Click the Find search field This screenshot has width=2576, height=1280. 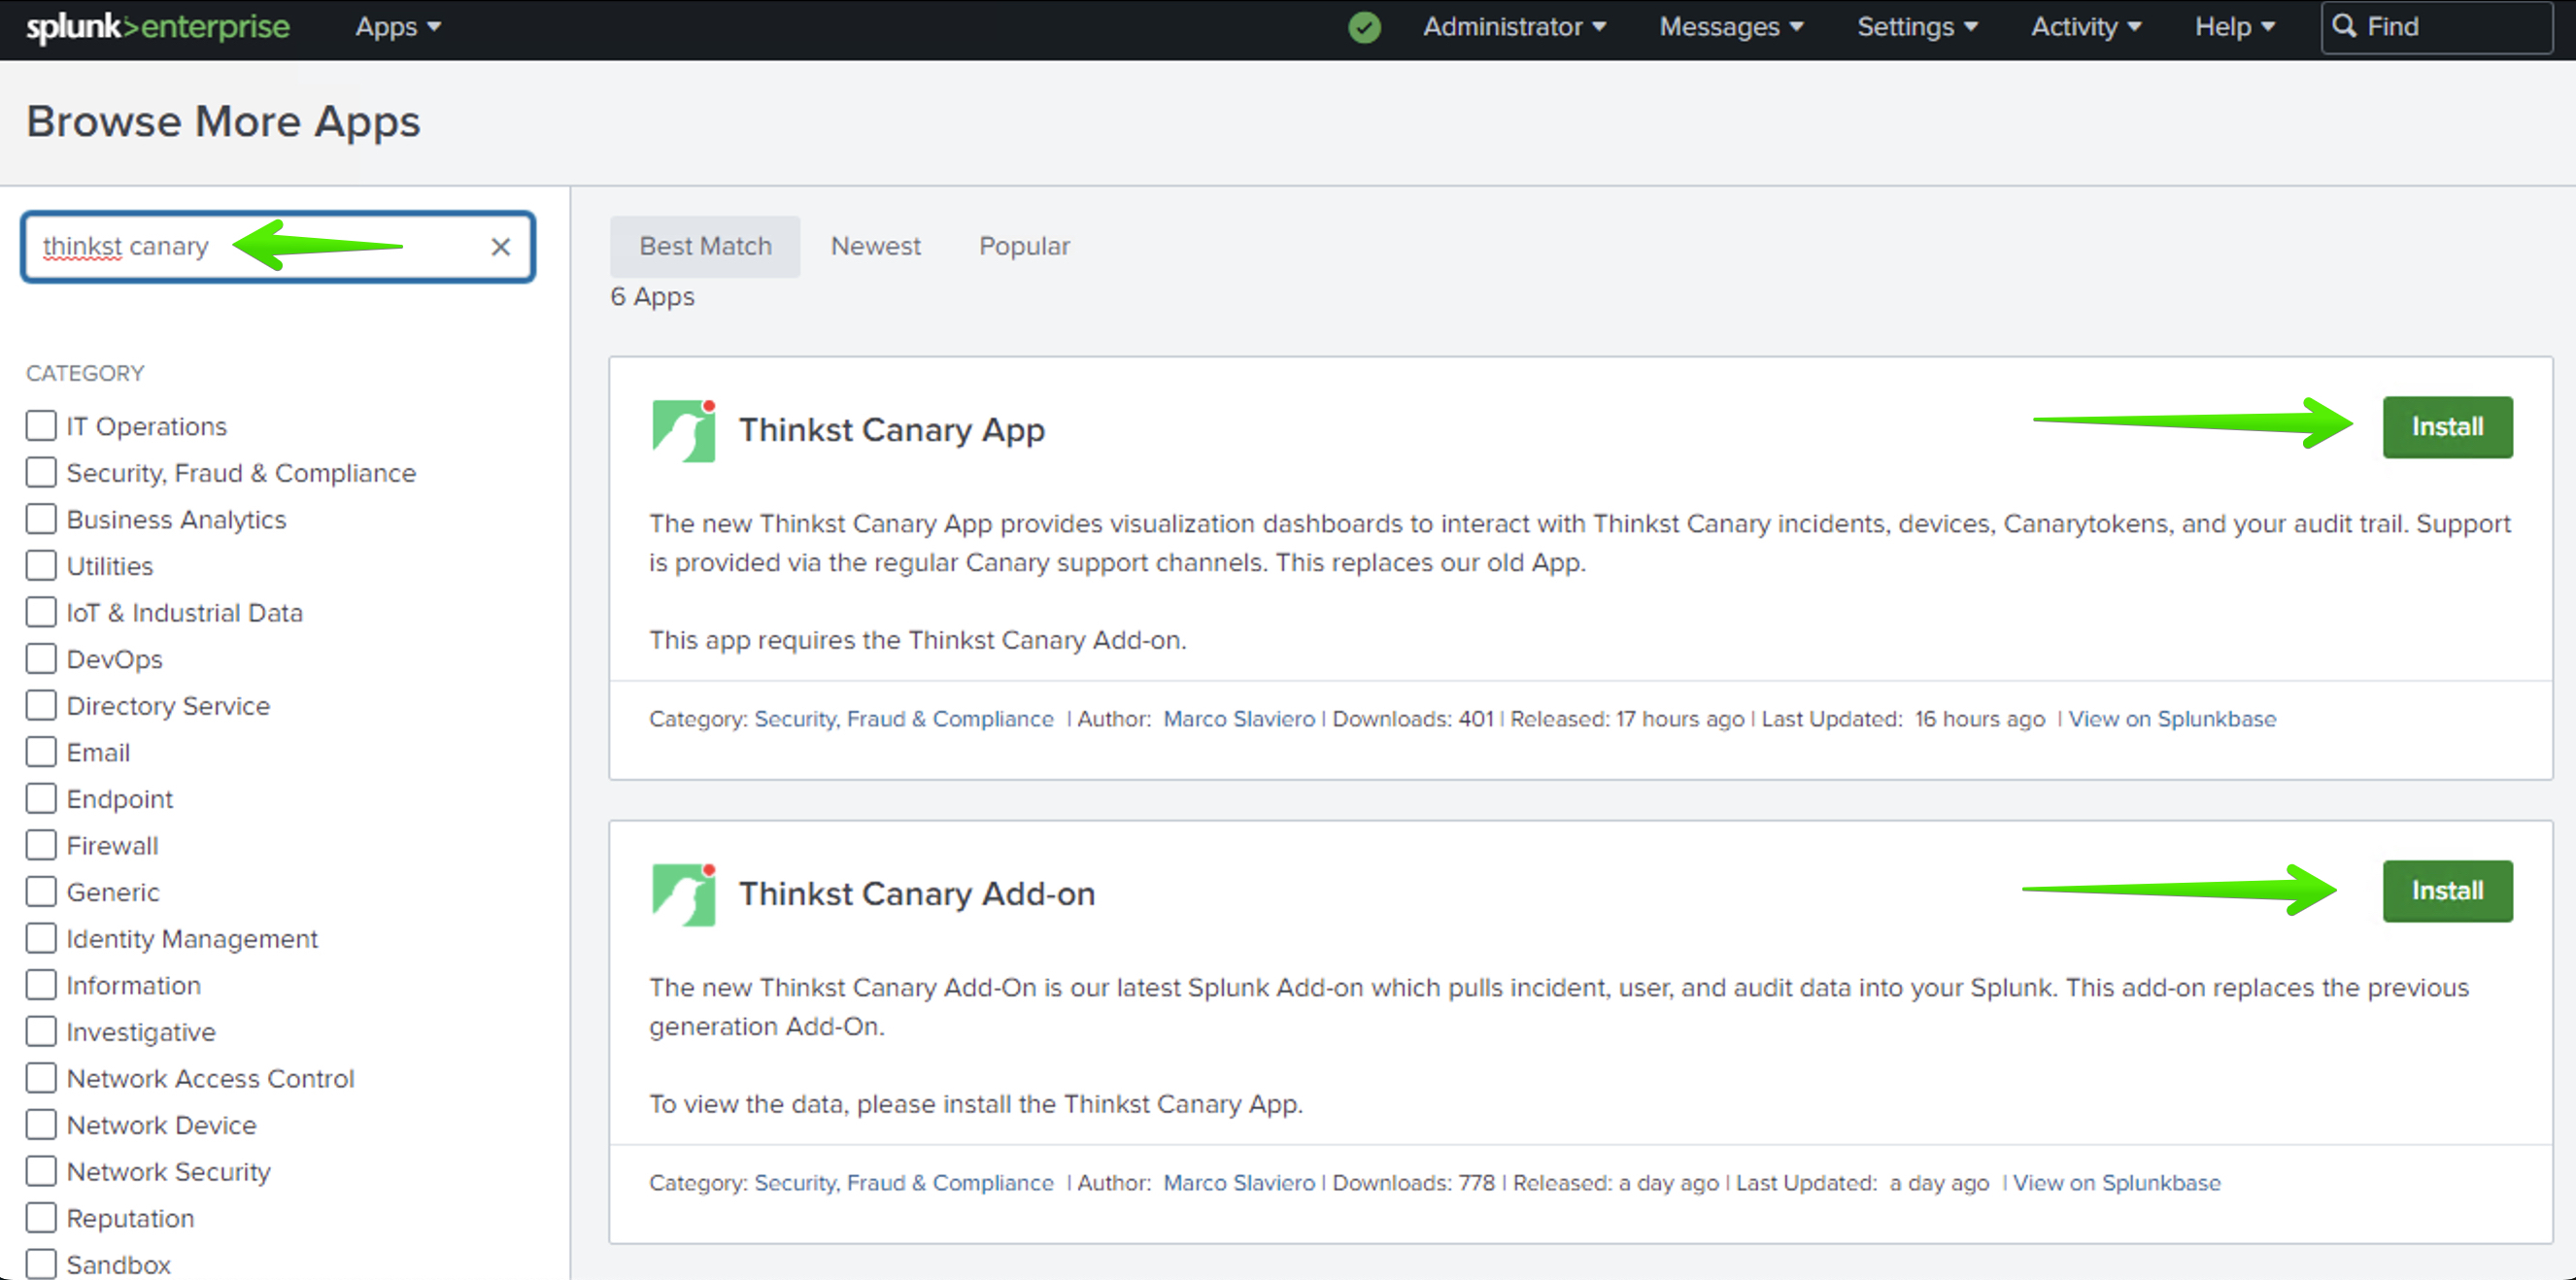tap(2437, 27)
